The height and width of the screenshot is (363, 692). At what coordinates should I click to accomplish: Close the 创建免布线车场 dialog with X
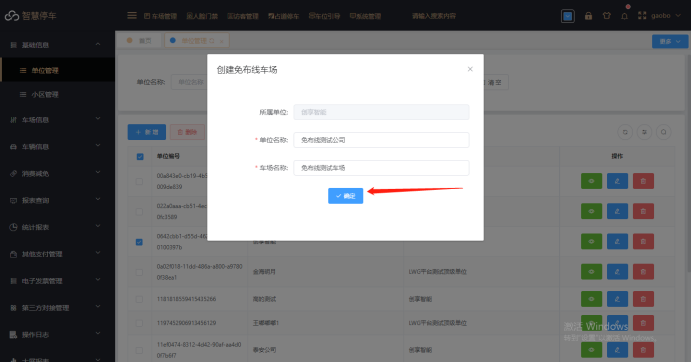[x=470, y=69]
